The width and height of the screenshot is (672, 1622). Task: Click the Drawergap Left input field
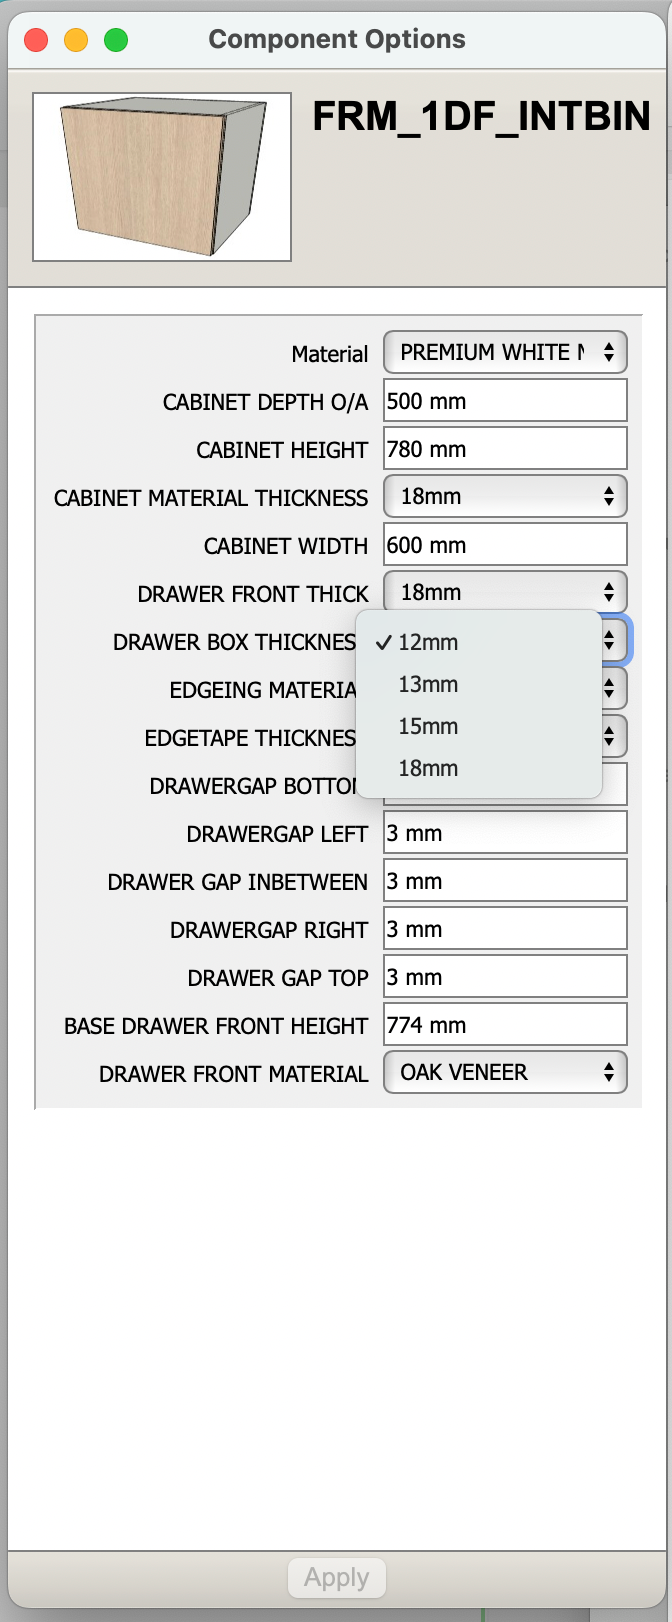(x=505, y=833)
